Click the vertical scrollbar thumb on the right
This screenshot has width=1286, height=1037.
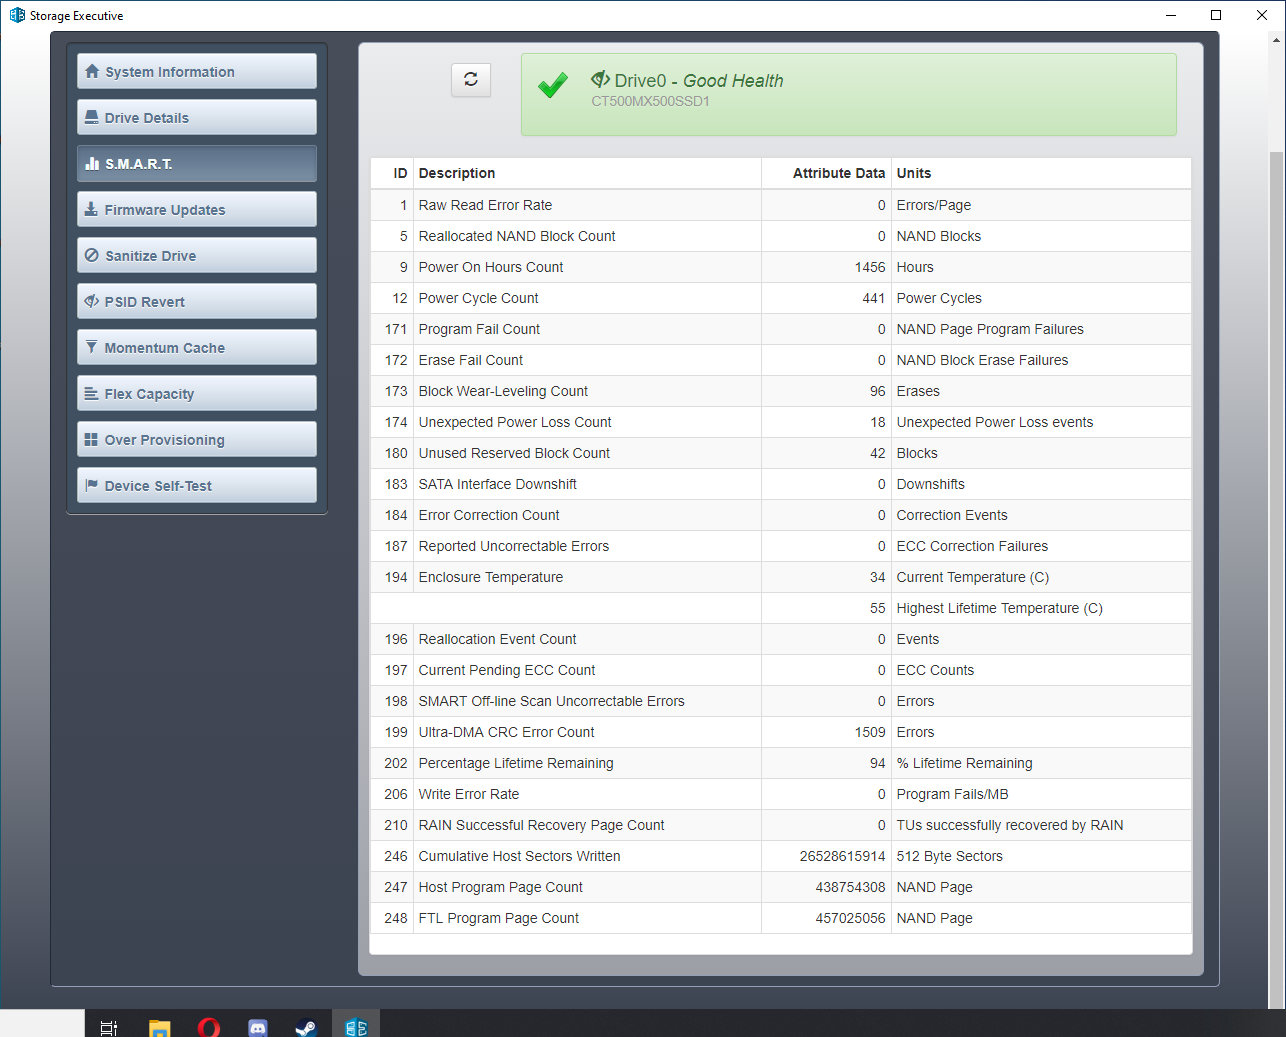[1276, 578]
